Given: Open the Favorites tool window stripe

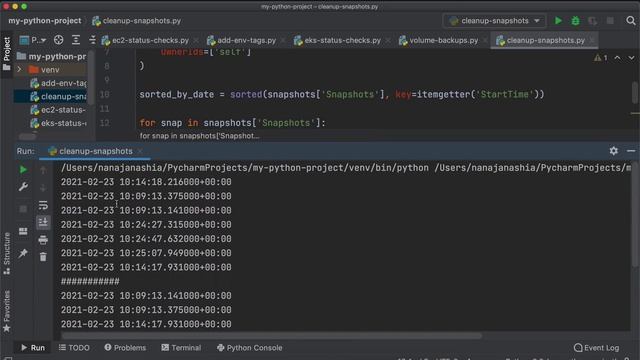Looking at the screenshot, I should (x=7, y=311).
